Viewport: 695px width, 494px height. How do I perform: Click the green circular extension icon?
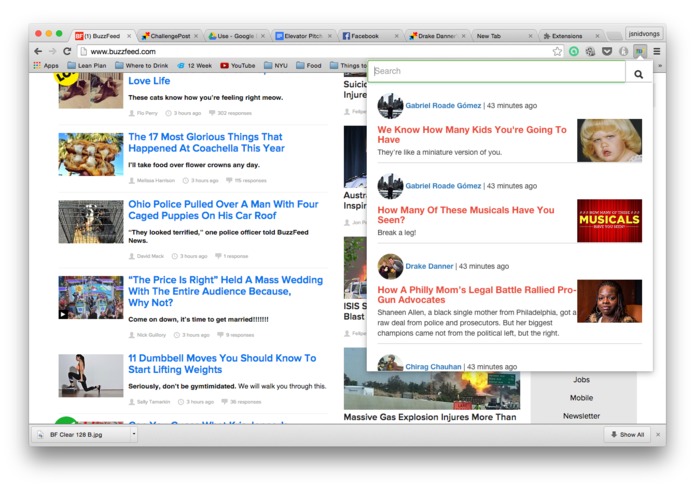574,51
